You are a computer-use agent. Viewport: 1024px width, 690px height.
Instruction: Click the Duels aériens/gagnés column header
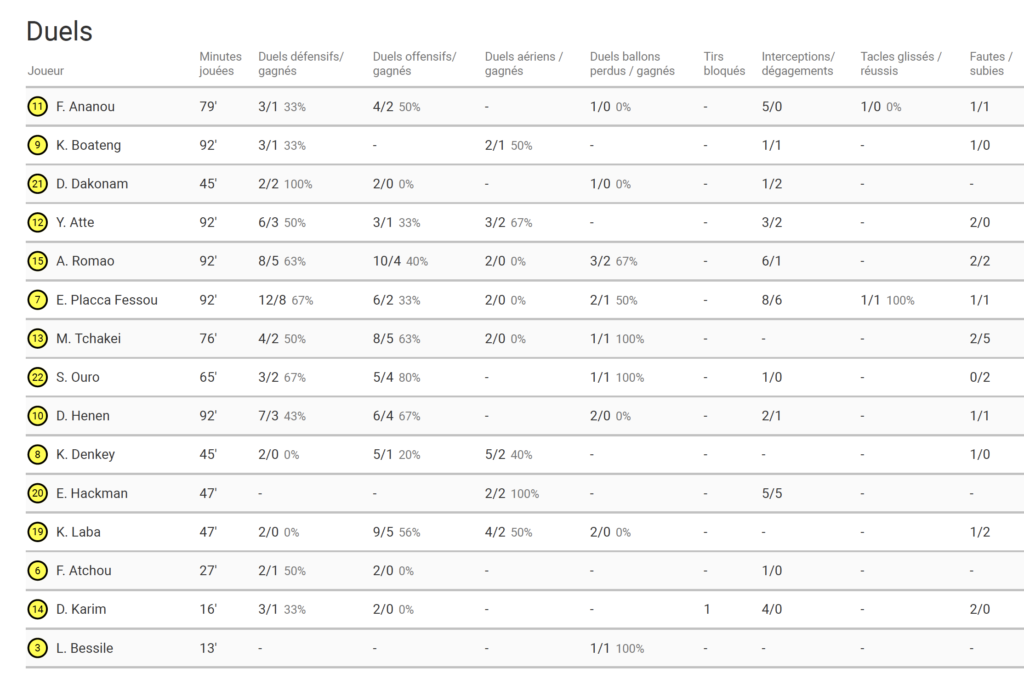pos(523,64)
